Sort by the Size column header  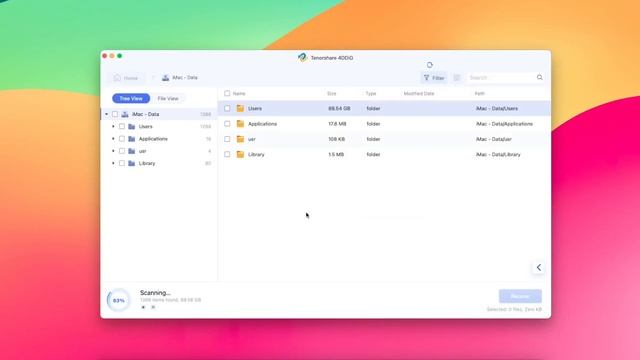[331, 93]
